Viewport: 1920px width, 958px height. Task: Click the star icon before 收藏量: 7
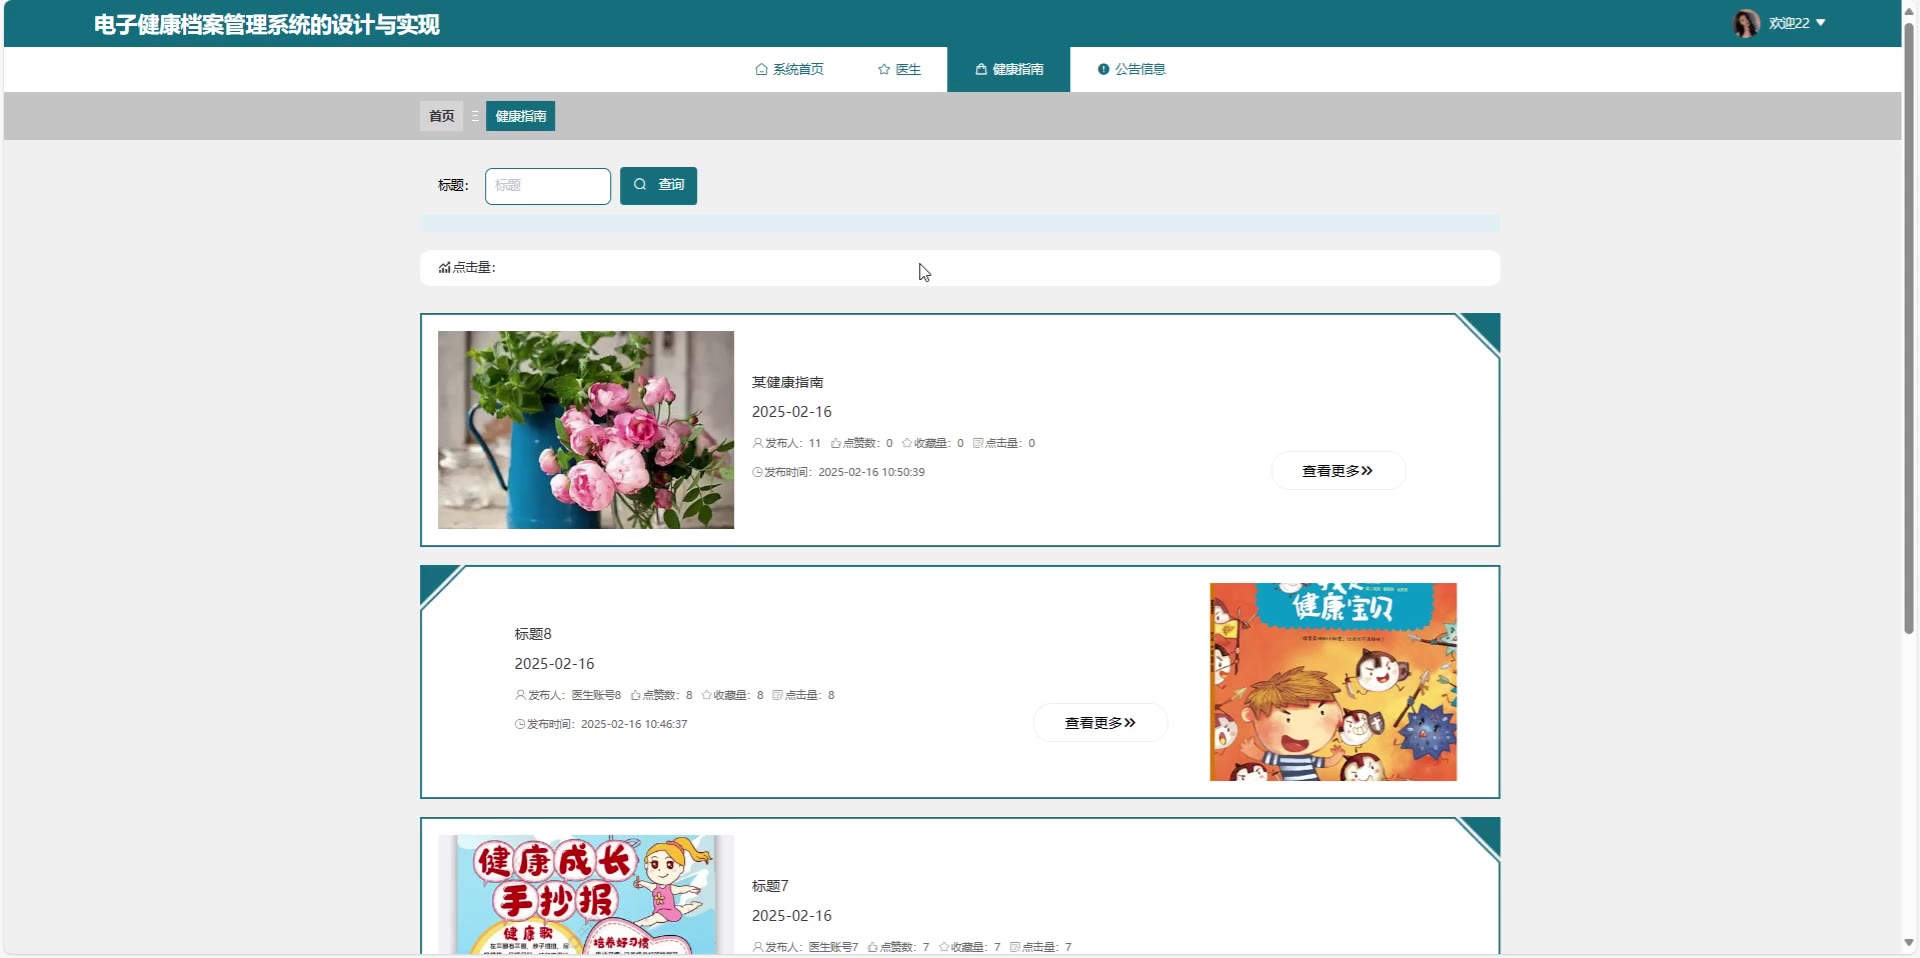[943, 947]
